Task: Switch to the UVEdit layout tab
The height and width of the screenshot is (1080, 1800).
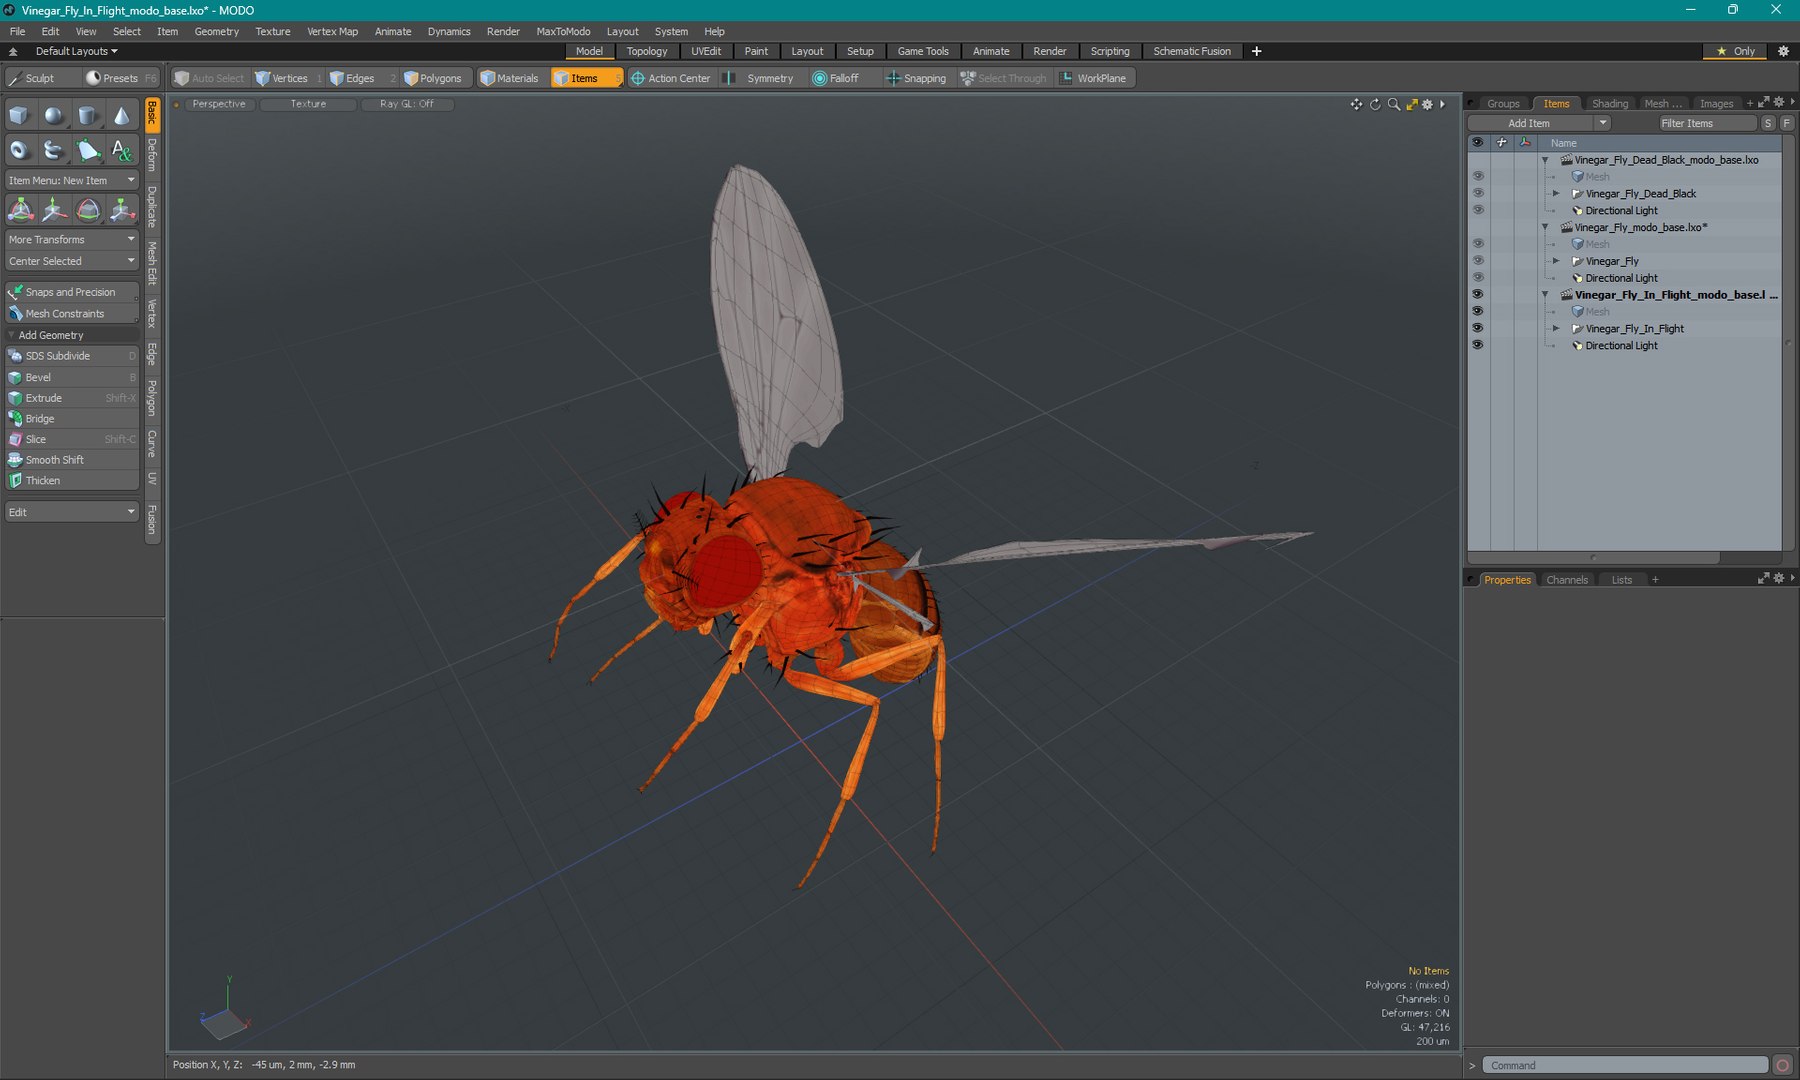Action: (706, 51)
